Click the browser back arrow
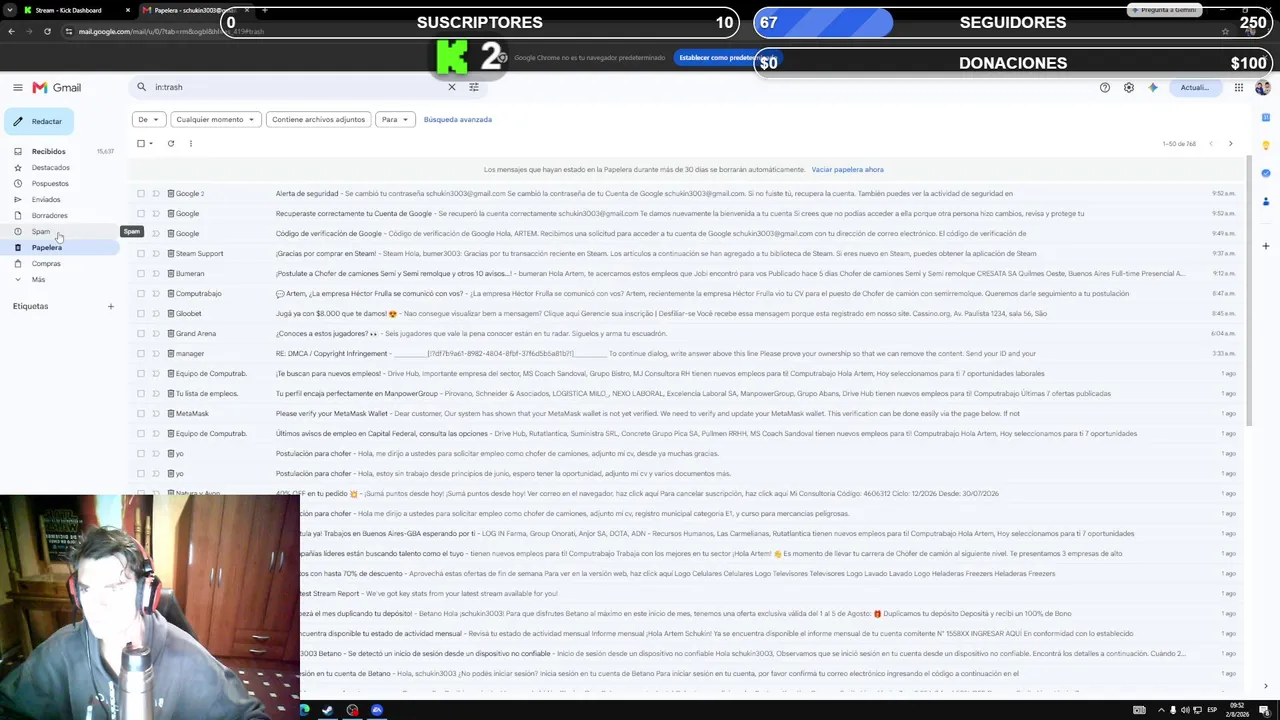The height and width of the screenshot is (720, 1280). tap(11, 31)
